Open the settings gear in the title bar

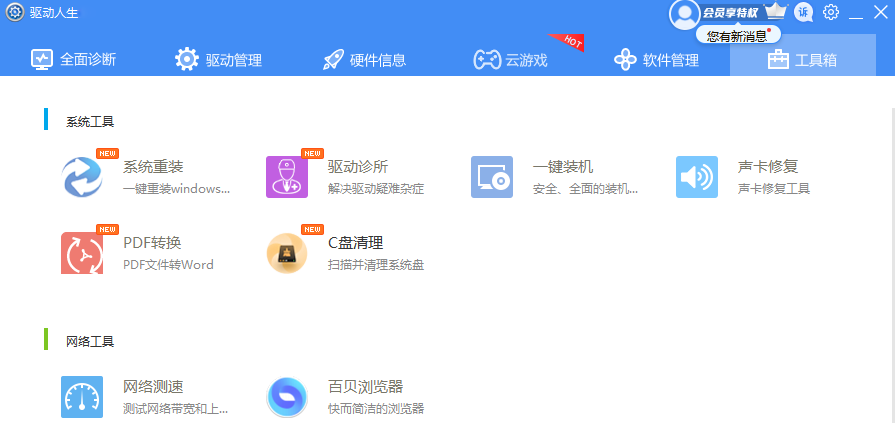(x=831, y=12)
